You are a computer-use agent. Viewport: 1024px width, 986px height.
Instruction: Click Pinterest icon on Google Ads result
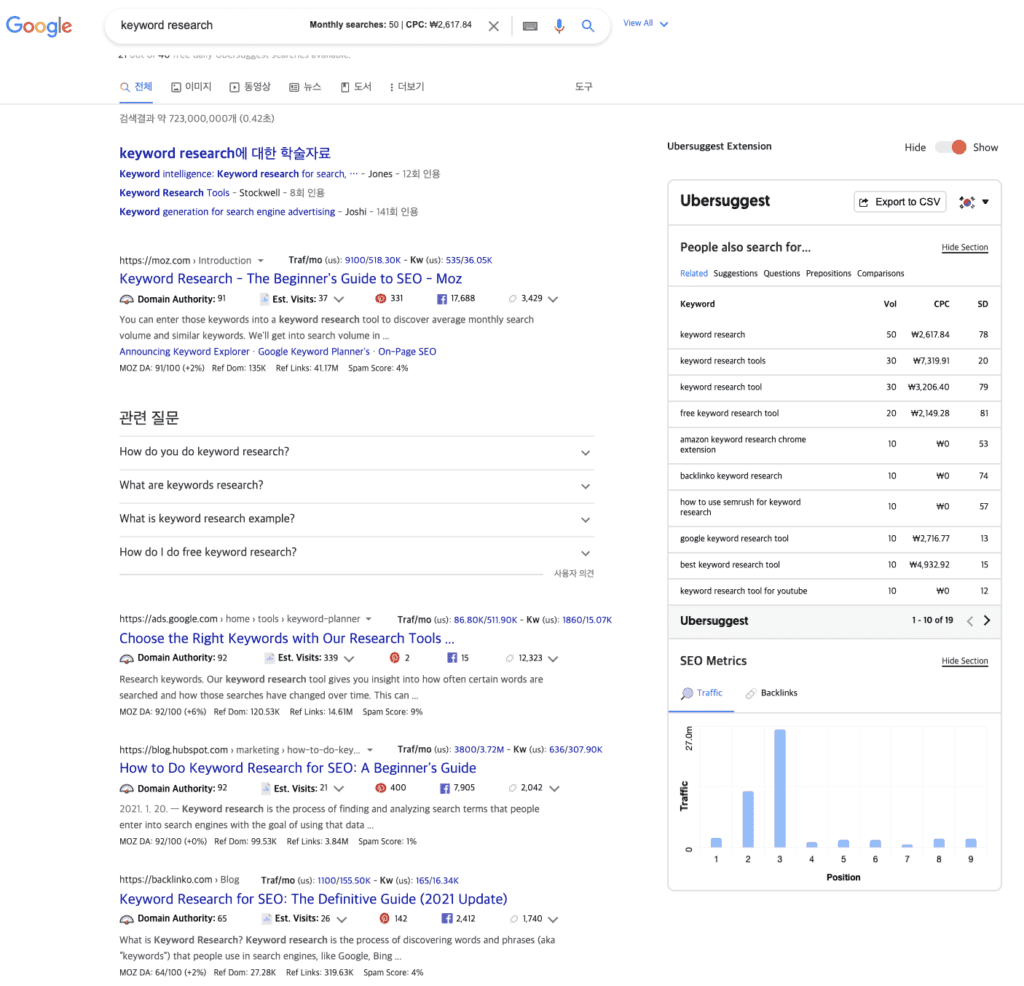coord(394,658)
